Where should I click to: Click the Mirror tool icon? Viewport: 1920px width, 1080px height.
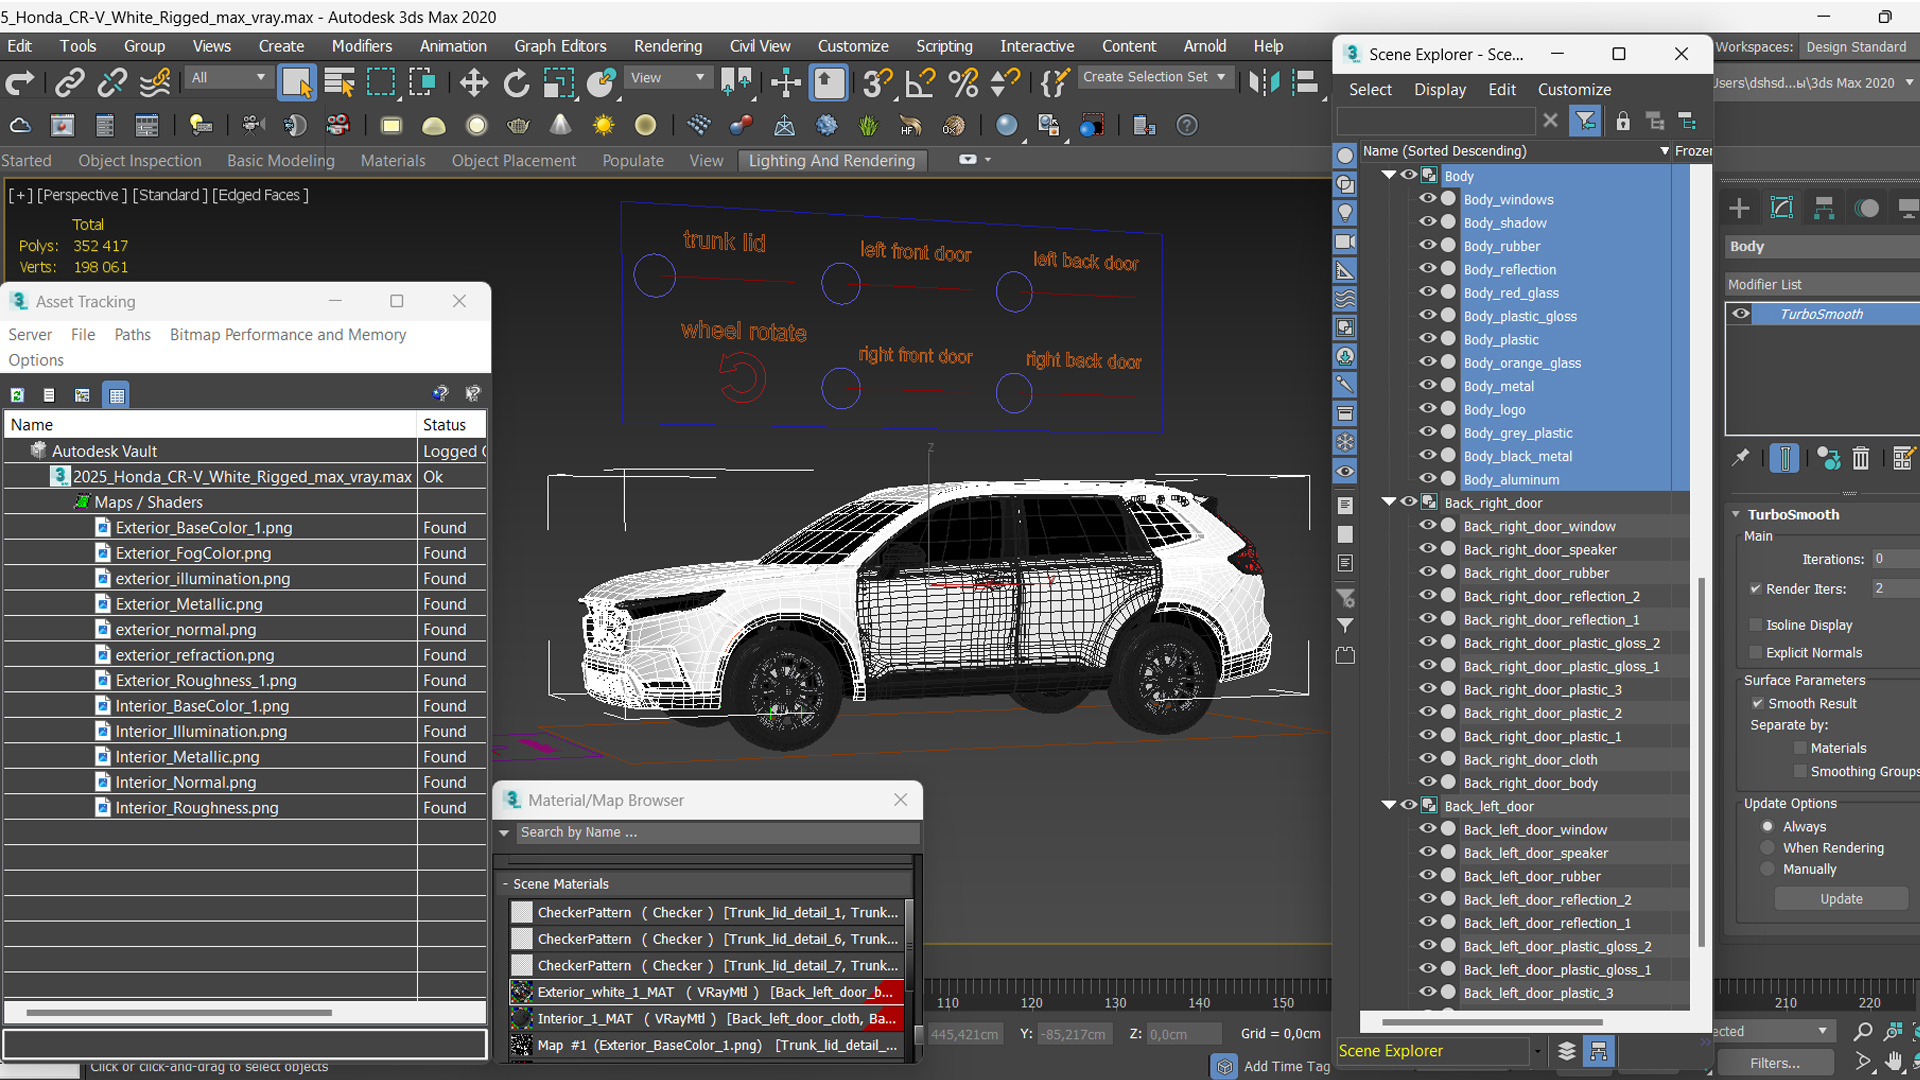point(1264,83)
